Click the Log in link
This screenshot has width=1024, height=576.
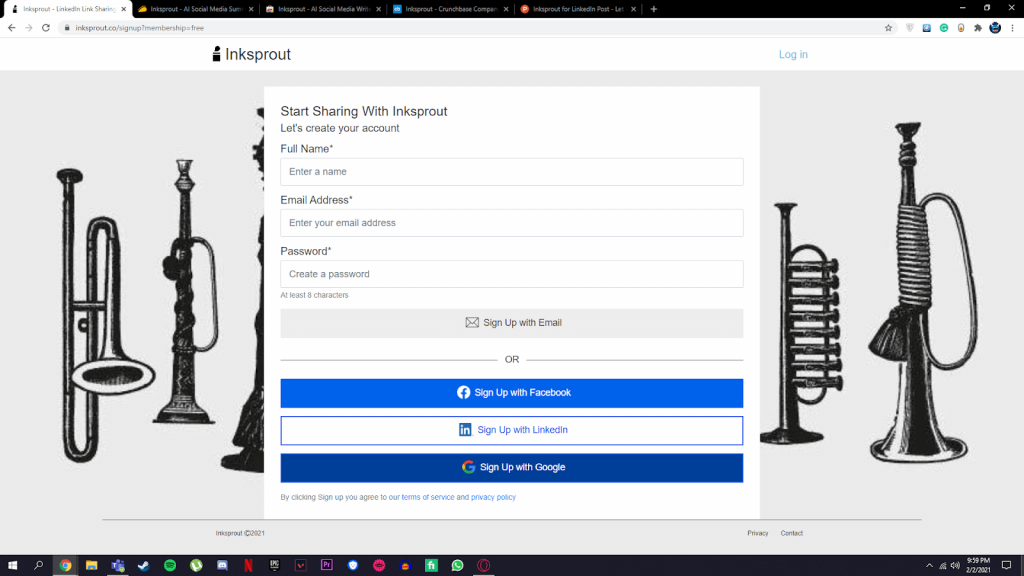click(793, 54)
